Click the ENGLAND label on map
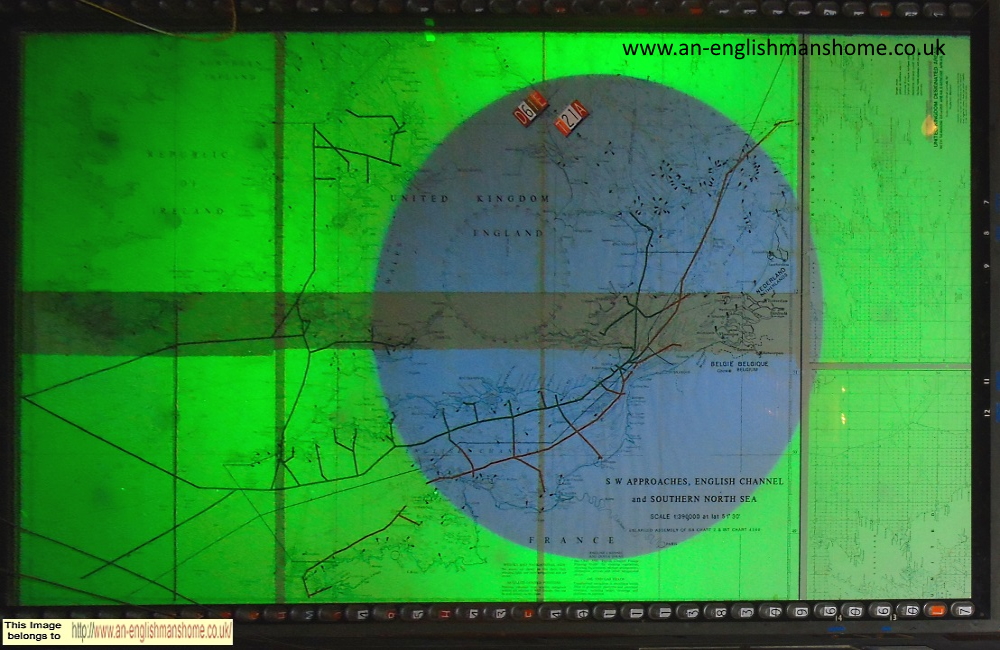This screenshot has width=1000, height=650. click(x=508, y=233)
